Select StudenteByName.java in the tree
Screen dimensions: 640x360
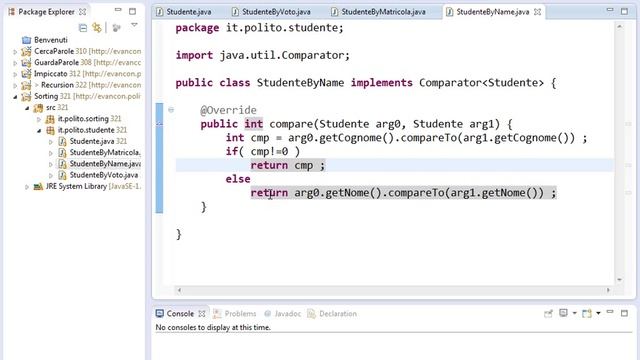[105, 164]
